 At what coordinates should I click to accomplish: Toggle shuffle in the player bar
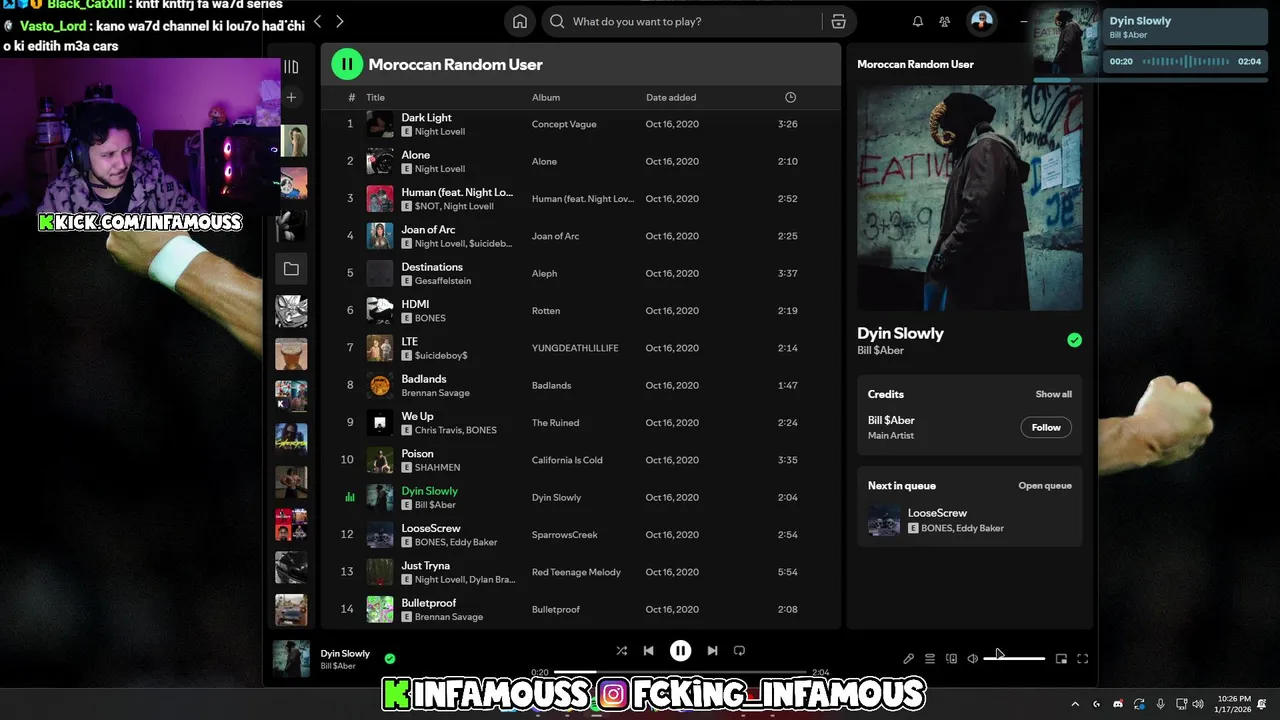(x=621, y=650)
